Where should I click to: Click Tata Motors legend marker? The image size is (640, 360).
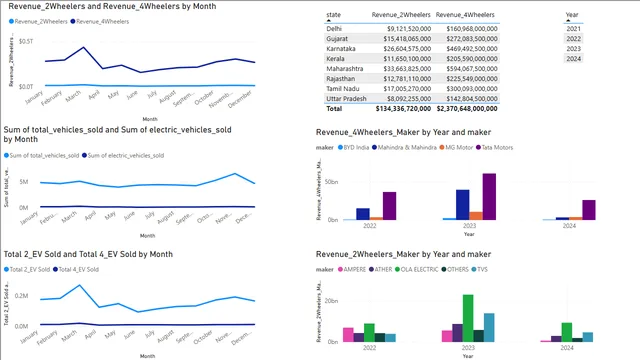[x=478, y=147]
